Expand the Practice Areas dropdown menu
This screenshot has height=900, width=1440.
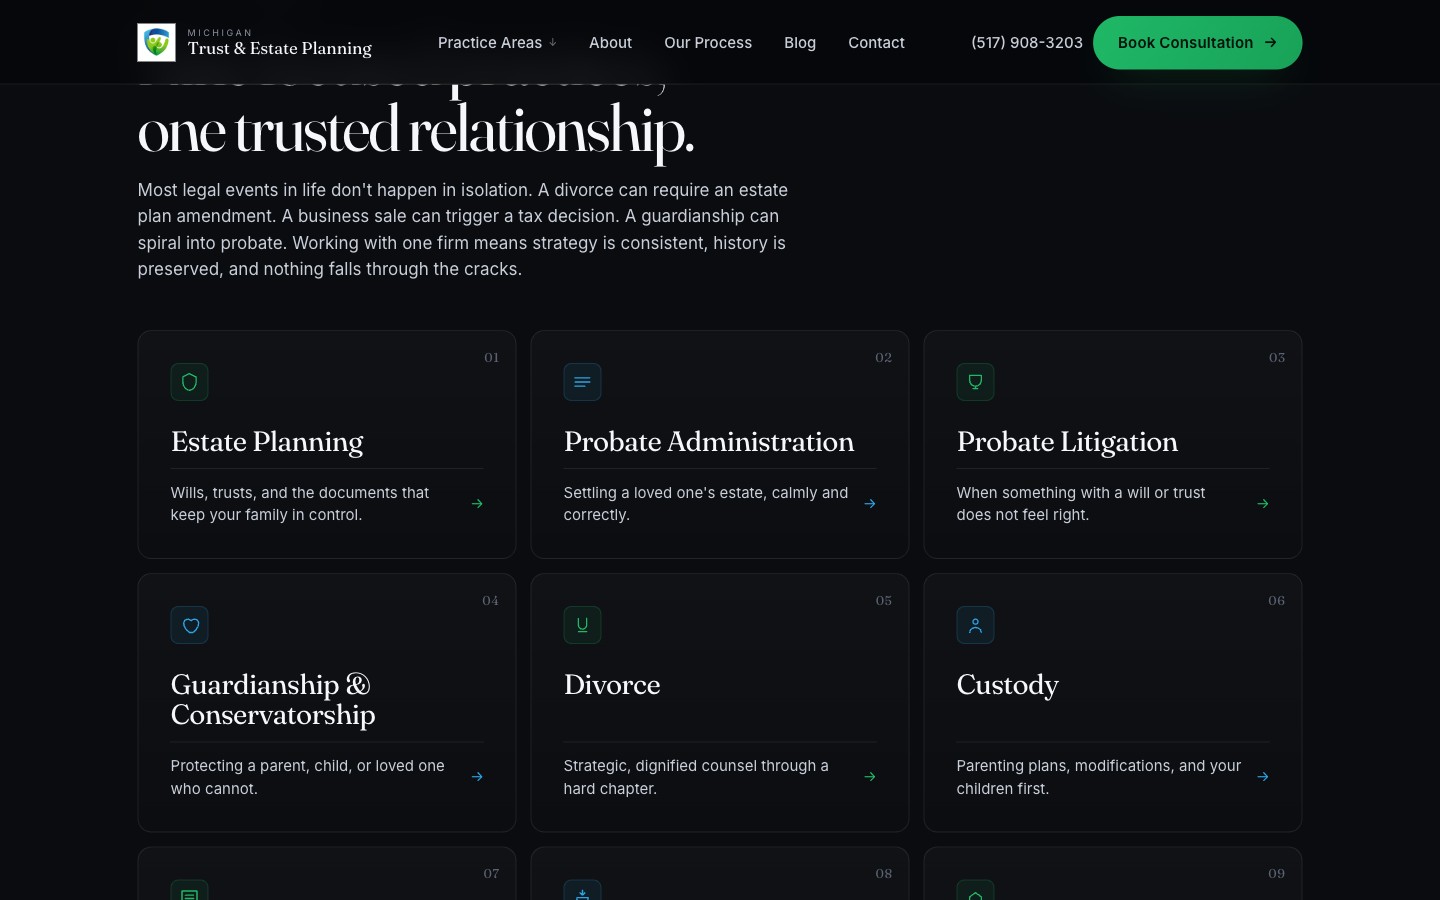[x=497, y=43]
